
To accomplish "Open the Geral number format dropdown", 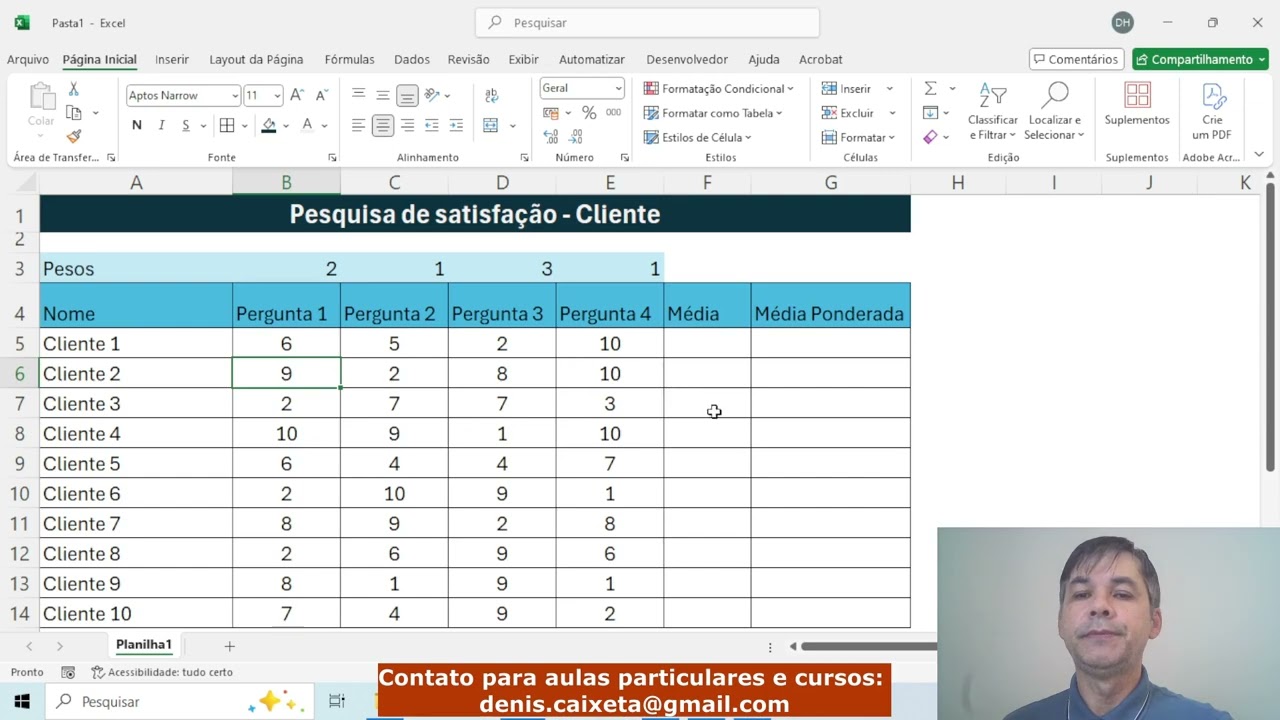I will pyautogui.click(x=618, y=88).
